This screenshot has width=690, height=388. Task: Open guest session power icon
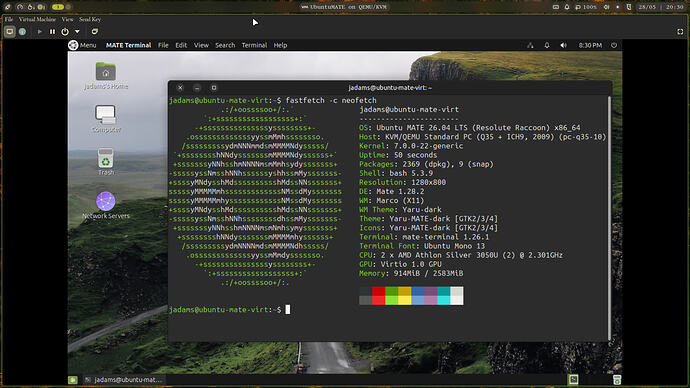tap(614, 45)
